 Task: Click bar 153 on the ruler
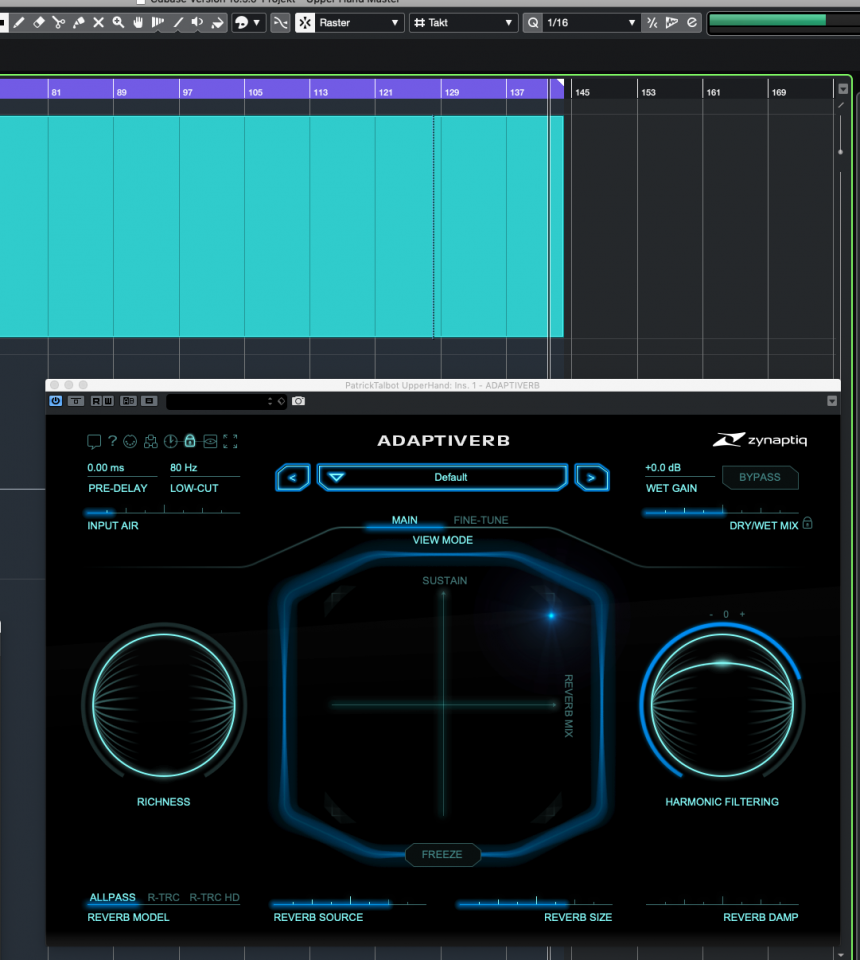648,92
